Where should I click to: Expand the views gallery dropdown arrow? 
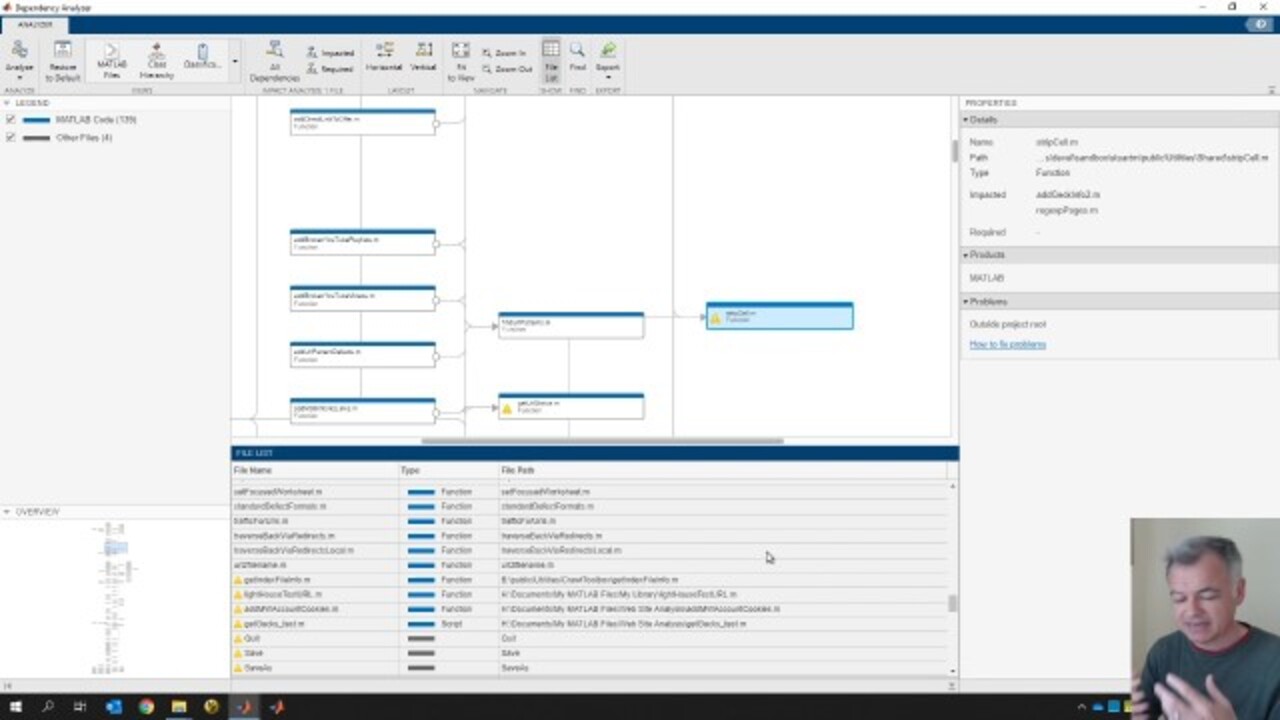click(x=235, y=61)
